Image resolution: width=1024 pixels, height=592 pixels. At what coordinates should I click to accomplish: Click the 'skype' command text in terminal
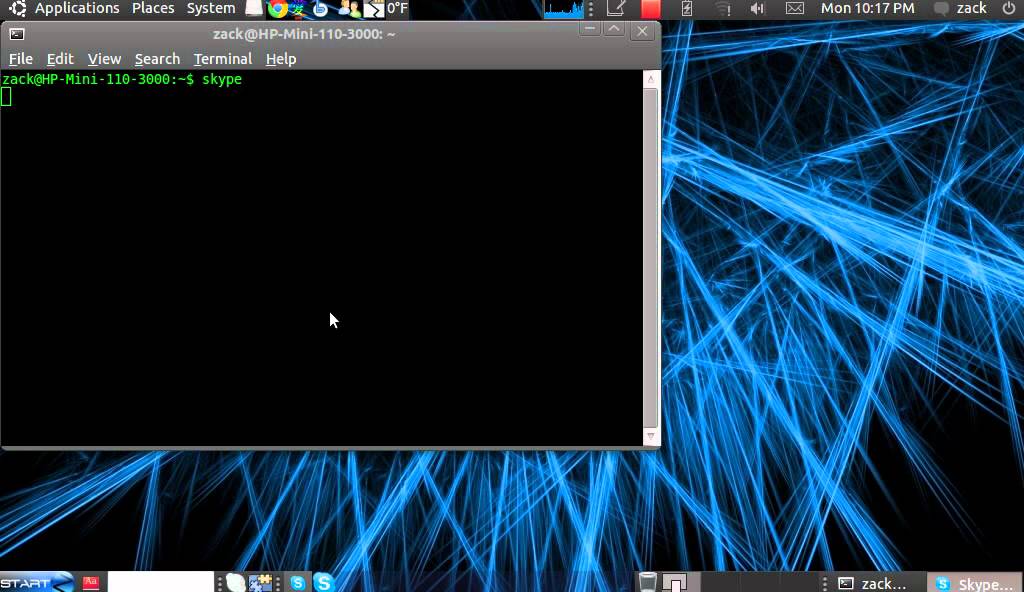pyautogui.click(x=222, y=79)
